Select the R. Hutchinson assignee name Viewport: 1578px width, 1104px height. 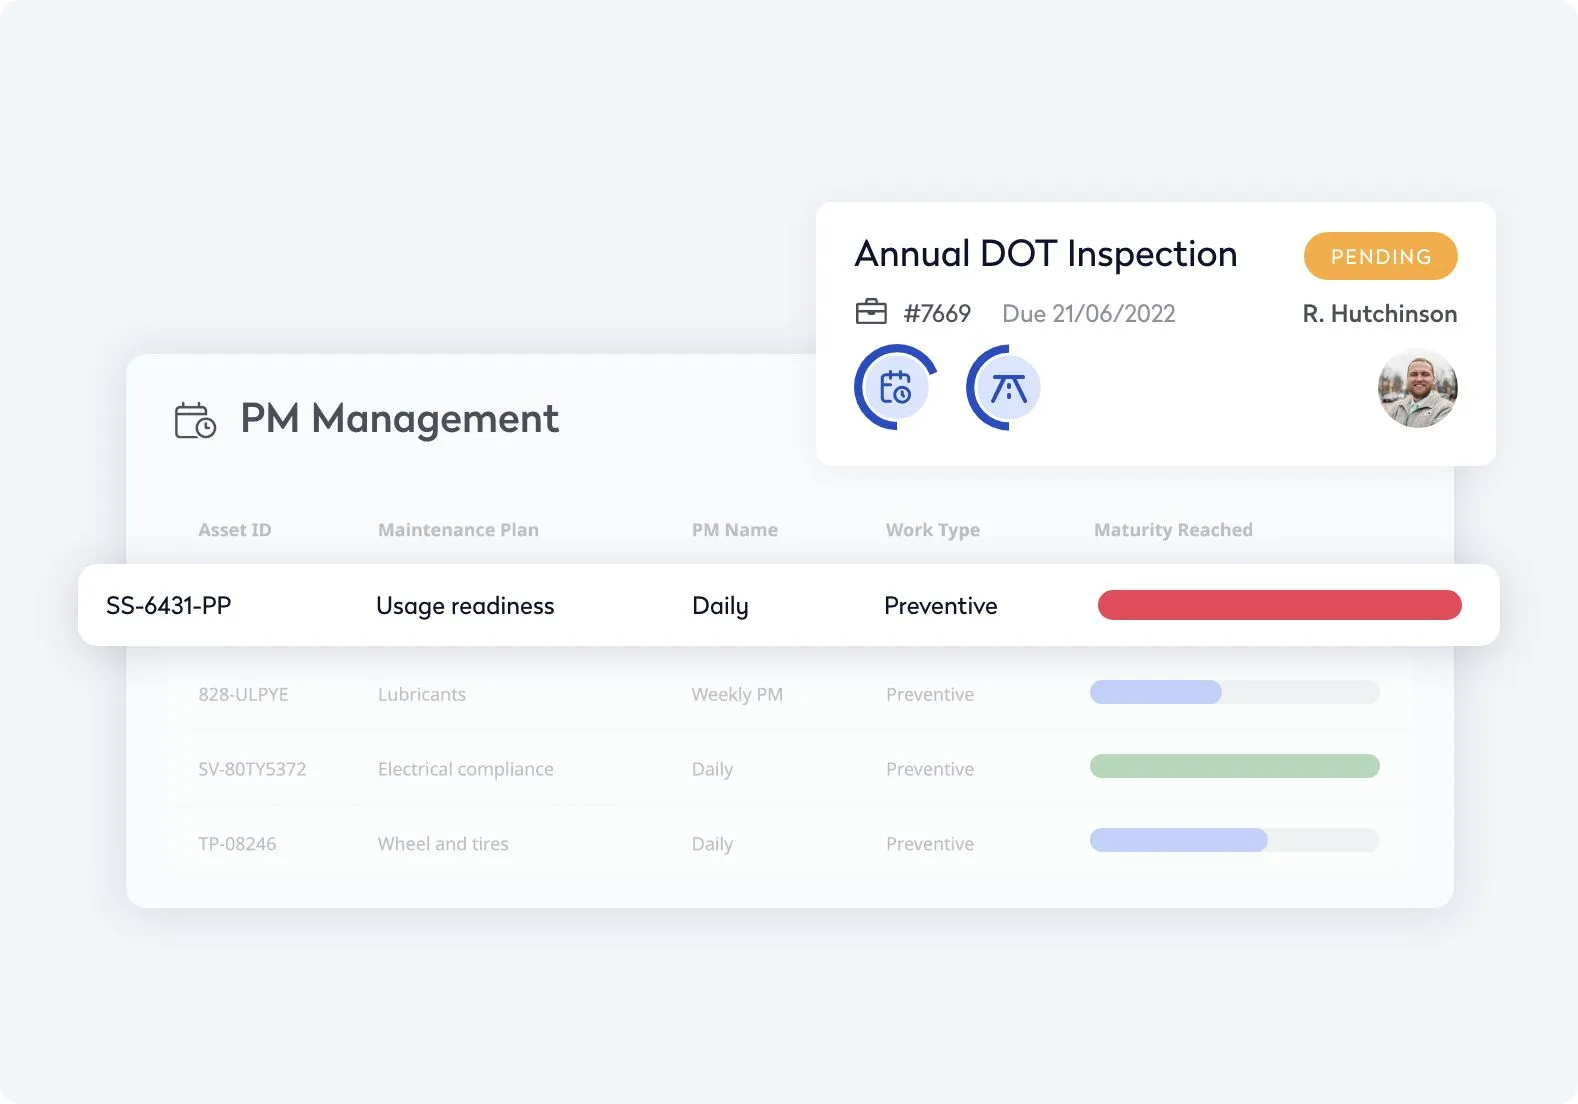(1379, 314)
